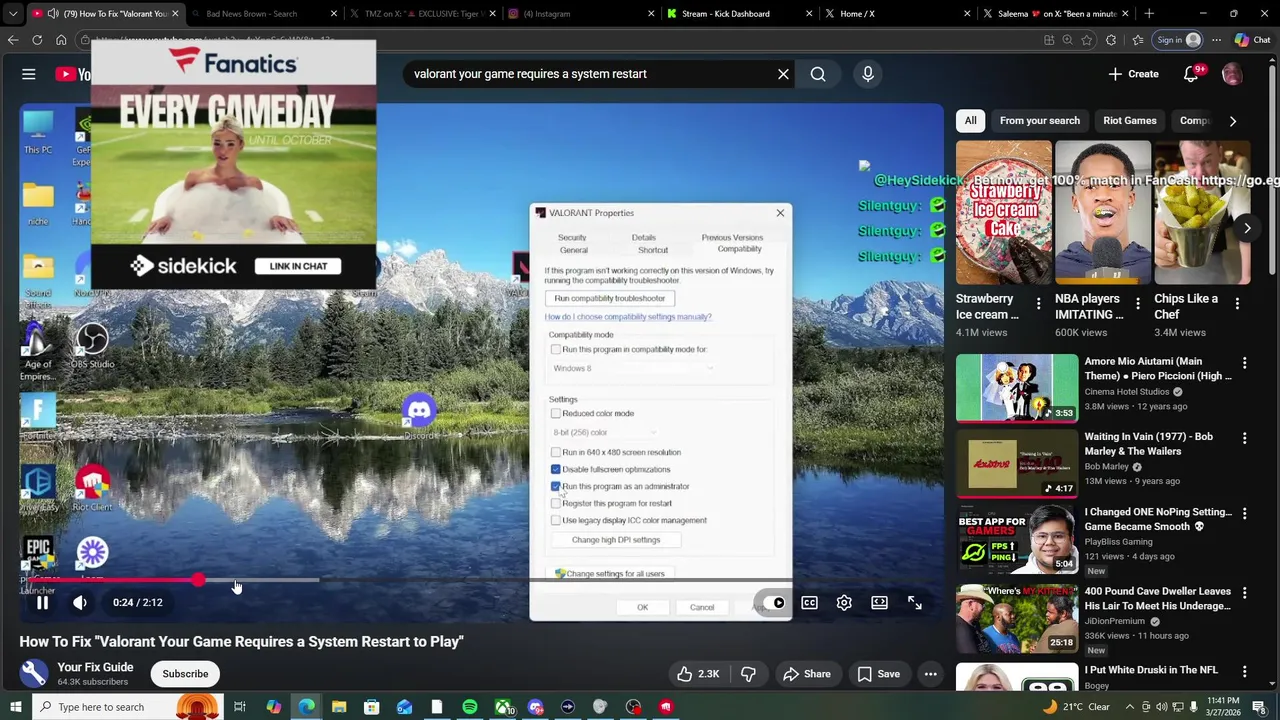Open Strawberry Ice cream Short thumbnail
The height and width of the screenshot is (720, 1280).
point(1003,213)
